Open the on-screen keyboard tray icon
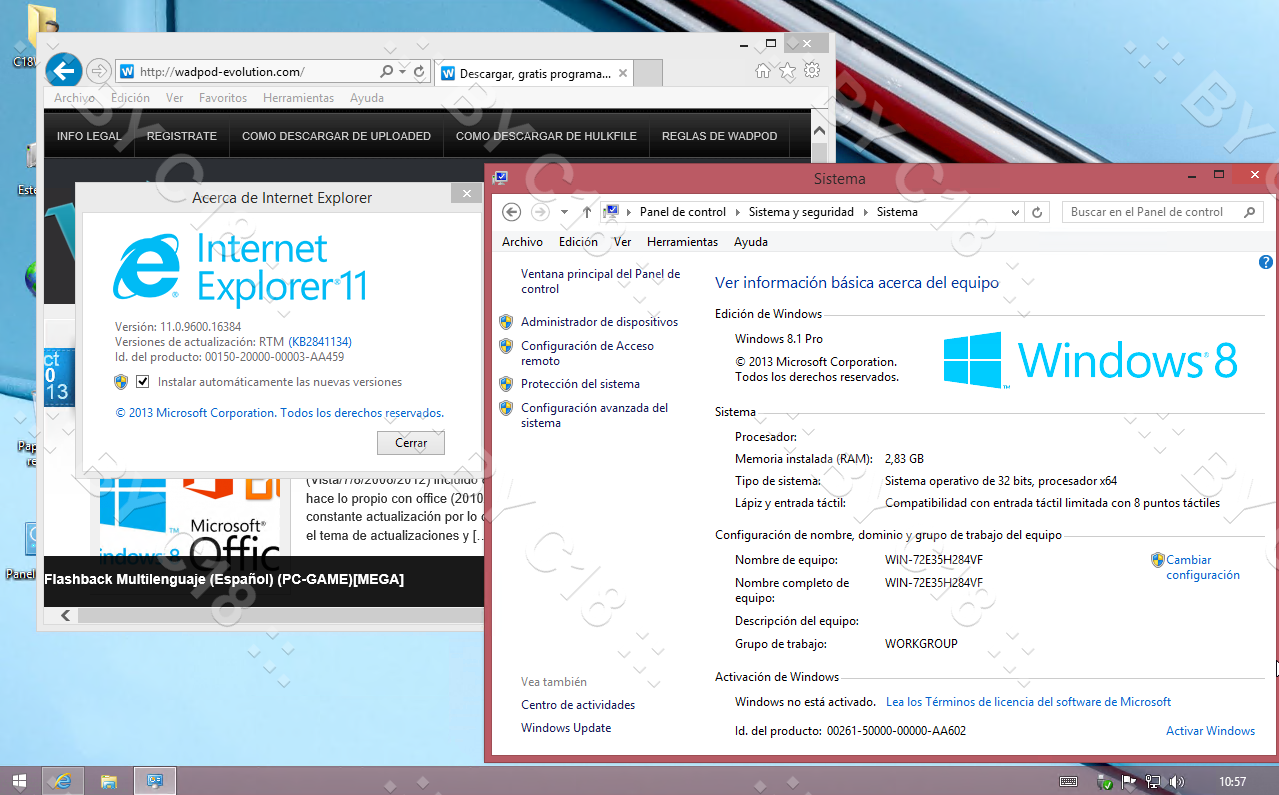This screenshot has width=1279, height=795. coord(1068,781)
